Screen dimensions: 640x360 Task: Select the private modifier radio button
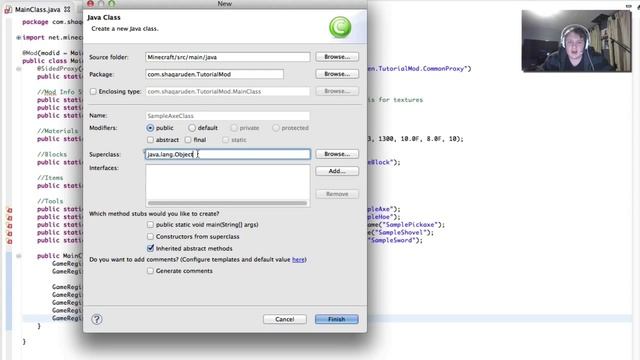coord(234,128)
